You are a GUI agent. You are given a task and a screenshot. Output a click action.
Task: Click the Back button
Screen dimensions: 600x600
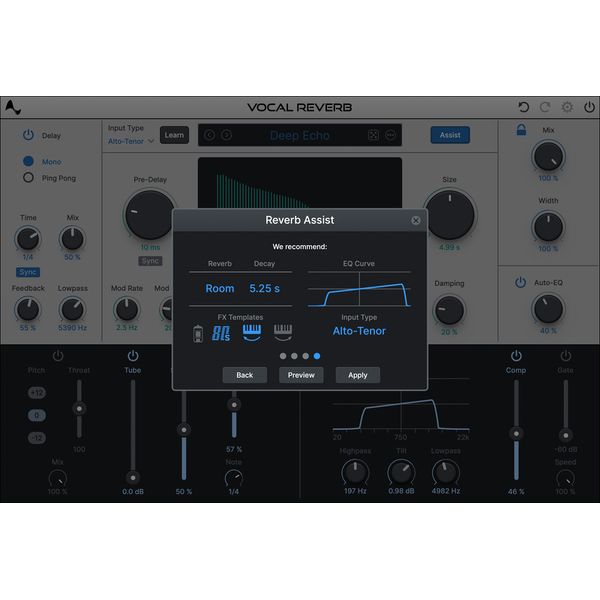pos(245,375)
